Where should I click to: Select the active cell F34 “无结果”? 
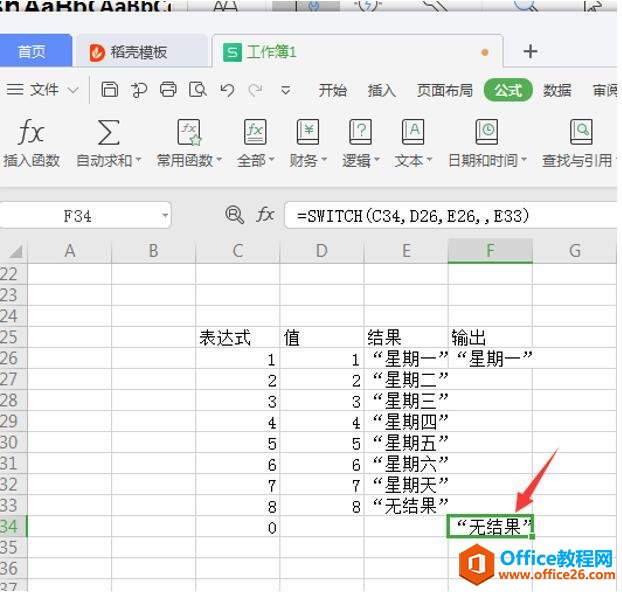[x=490, y=527]
